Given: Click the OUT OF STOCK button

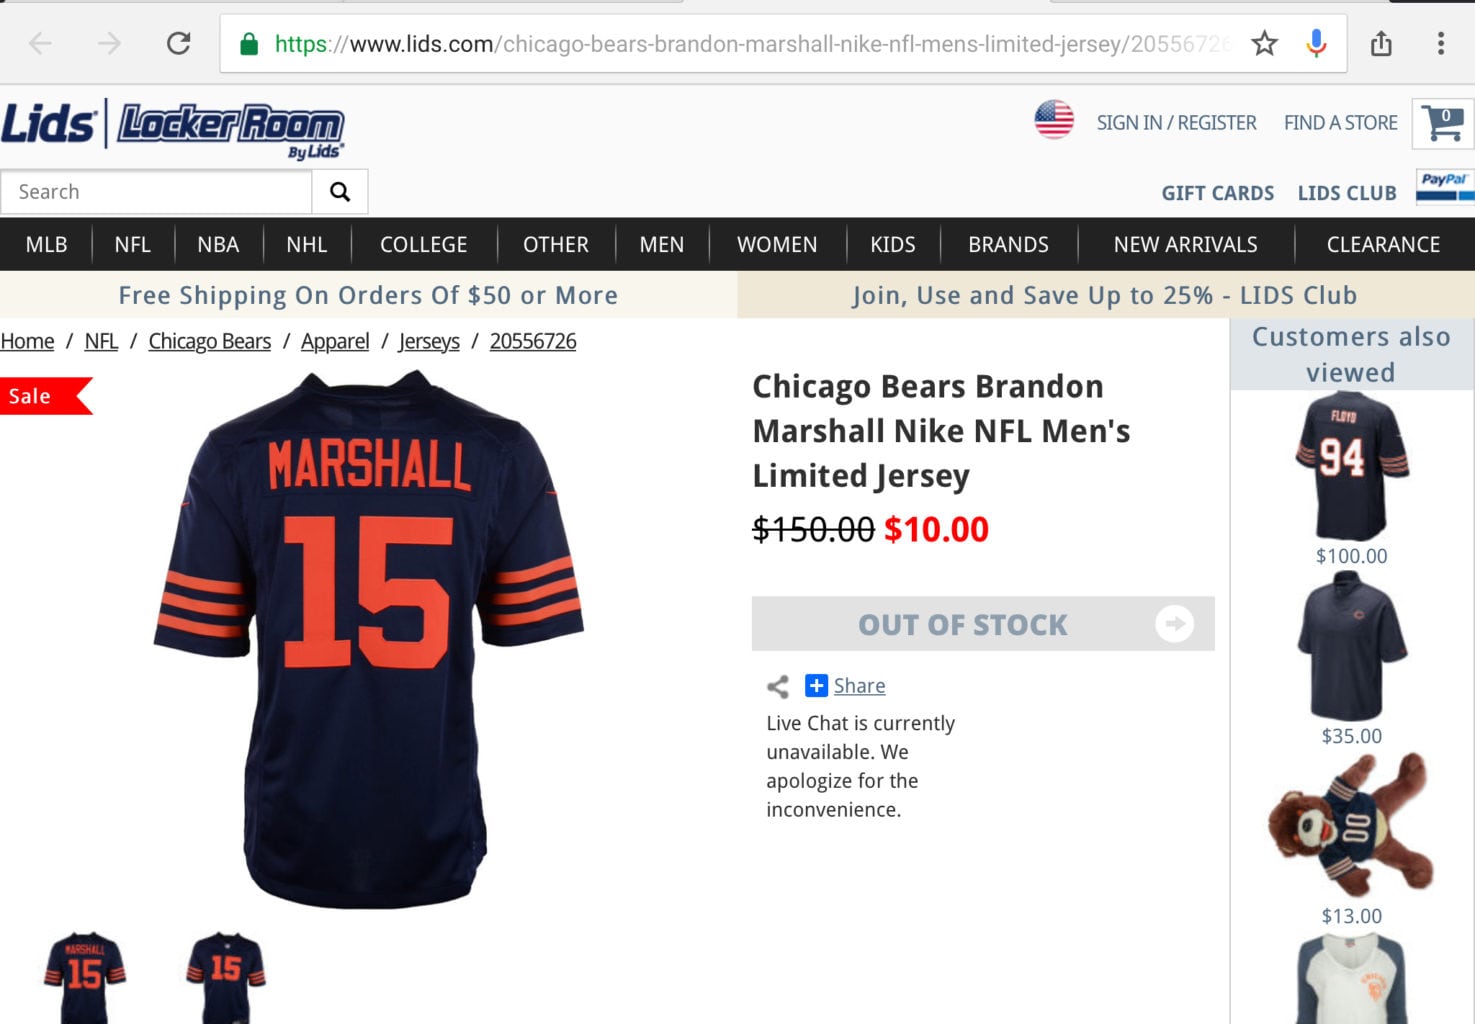Looking at the screenshot, I should (983, 624).
